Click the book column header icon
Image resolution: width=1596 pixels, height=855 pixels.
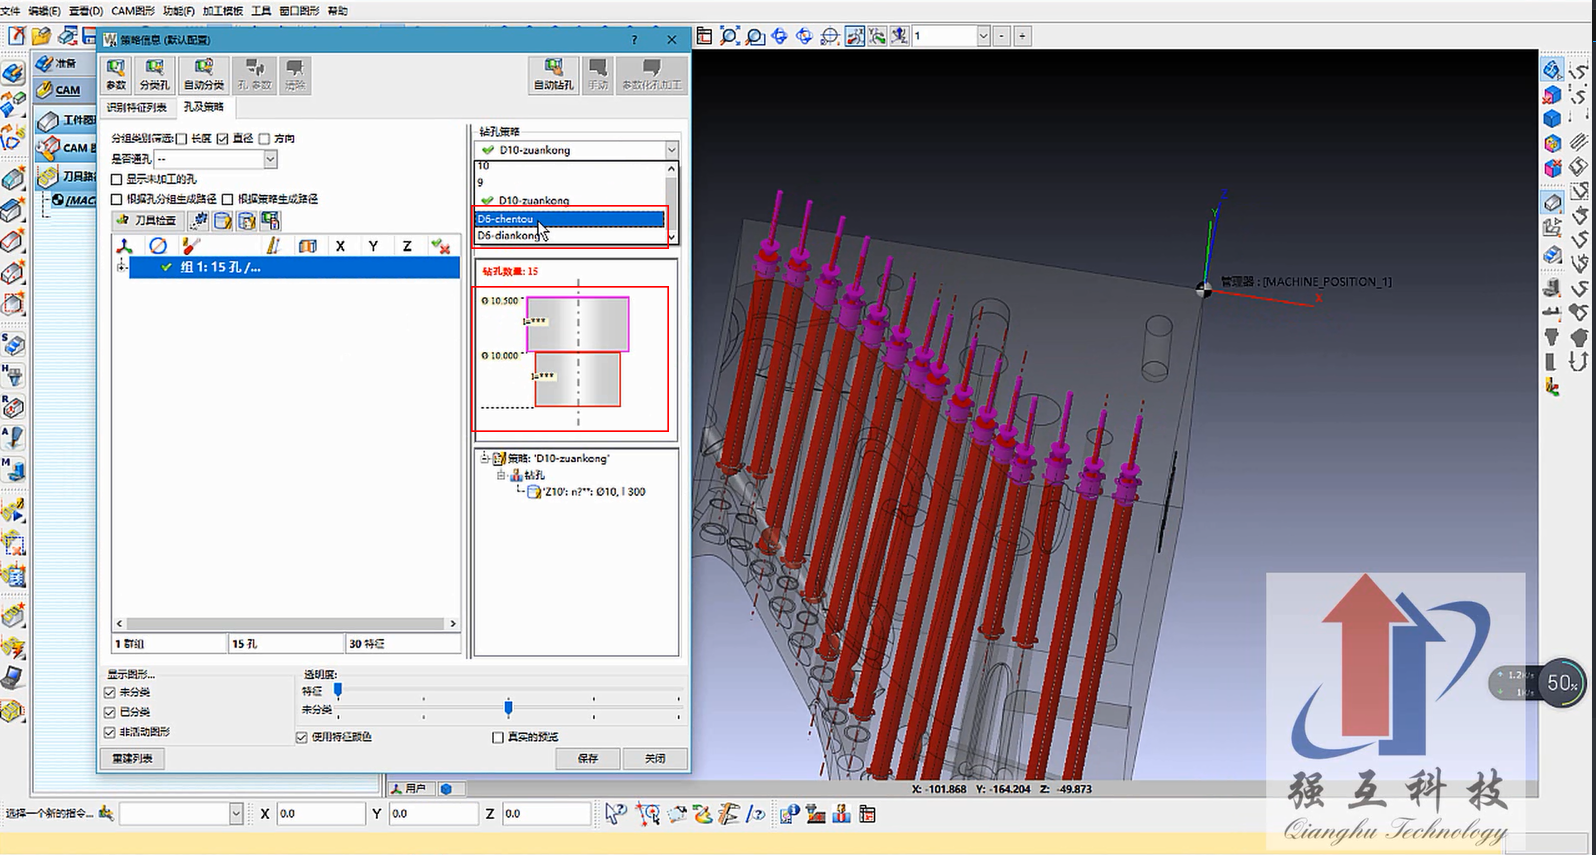pos(307,246)
